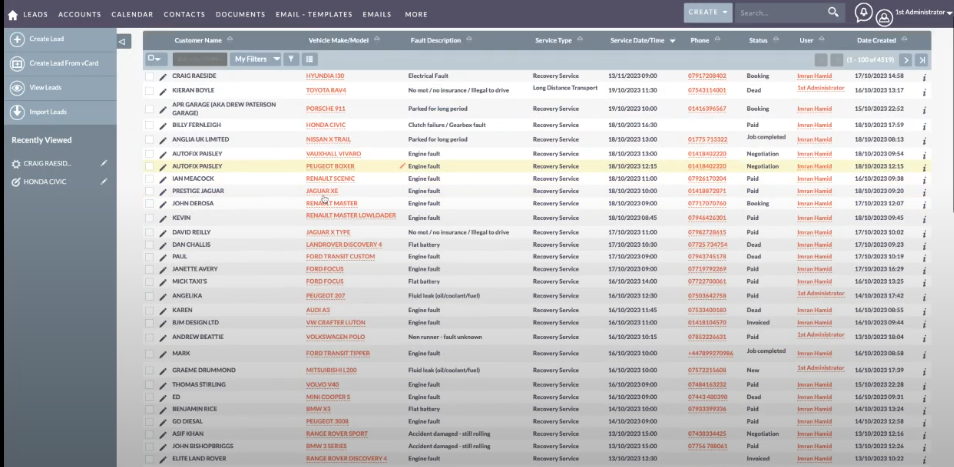Open the column chooser icon
Image resolution: width=954 pixels, height=467 pixels.
tap(309, 59)
